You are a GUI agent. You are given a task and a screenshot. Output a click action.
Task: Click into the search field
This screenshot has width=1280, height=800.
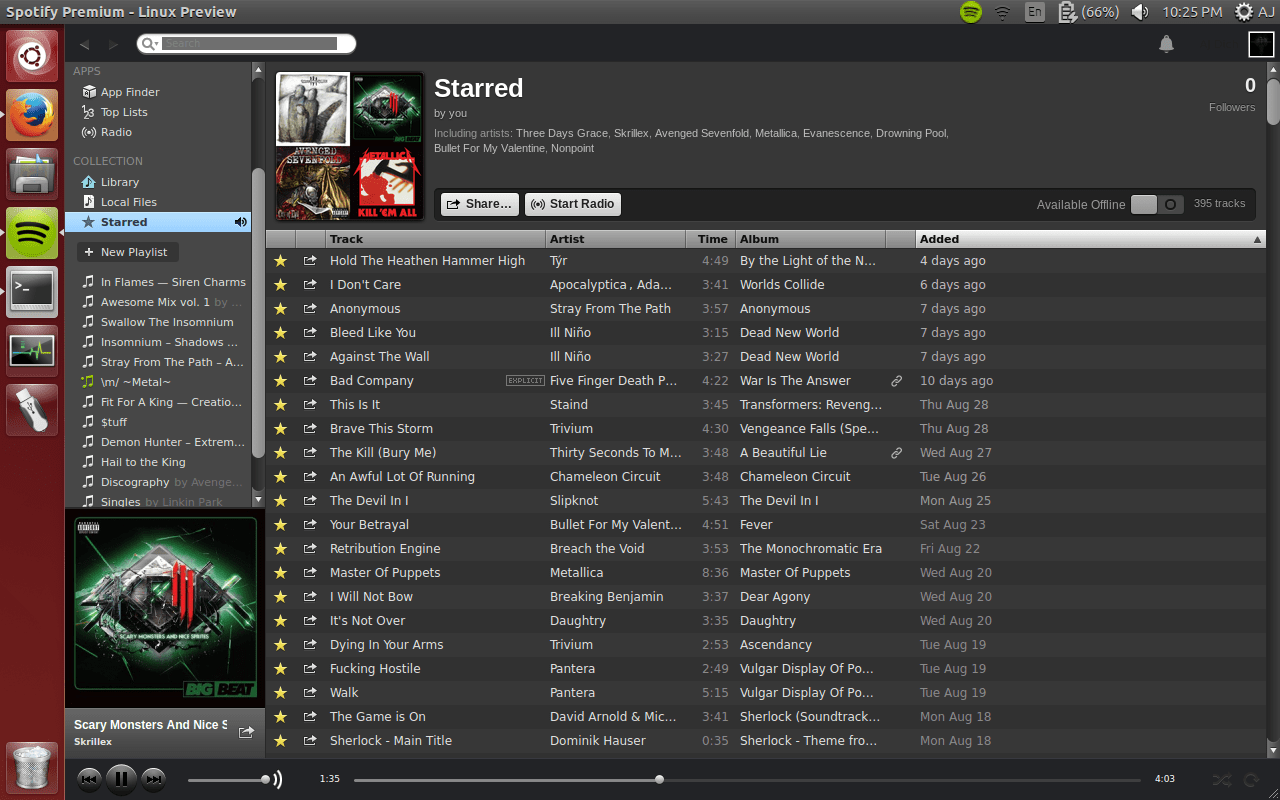pyautogui.click(x=250, y=44)
